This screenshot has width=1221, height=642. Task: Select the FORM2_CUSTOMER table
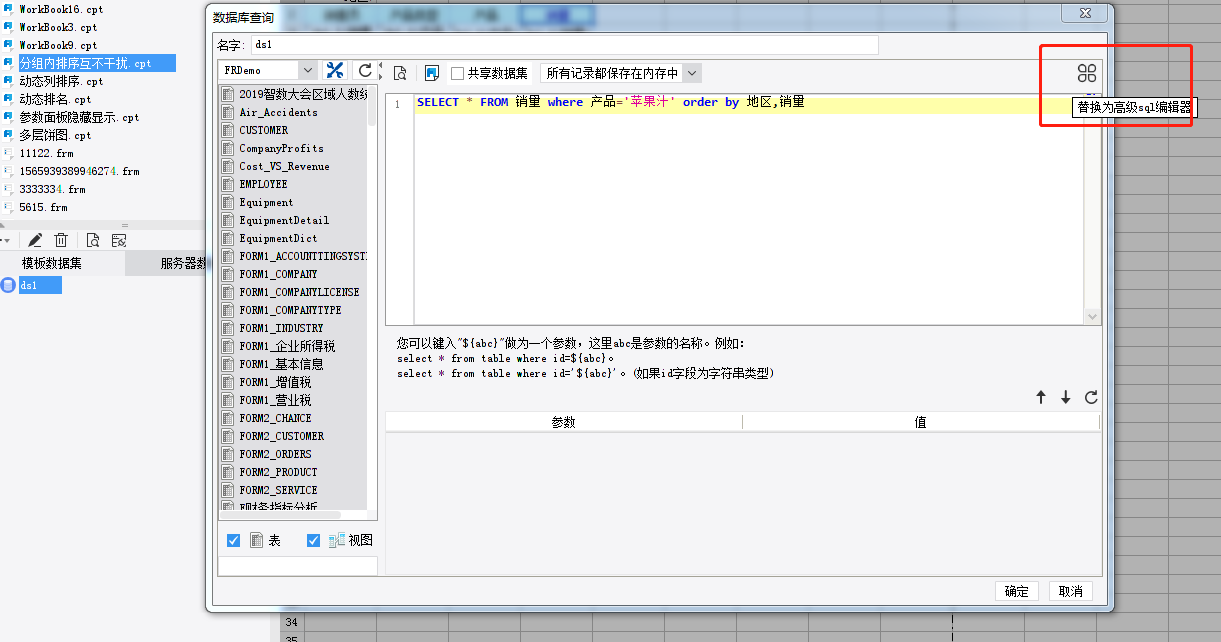tap(281, 436)
